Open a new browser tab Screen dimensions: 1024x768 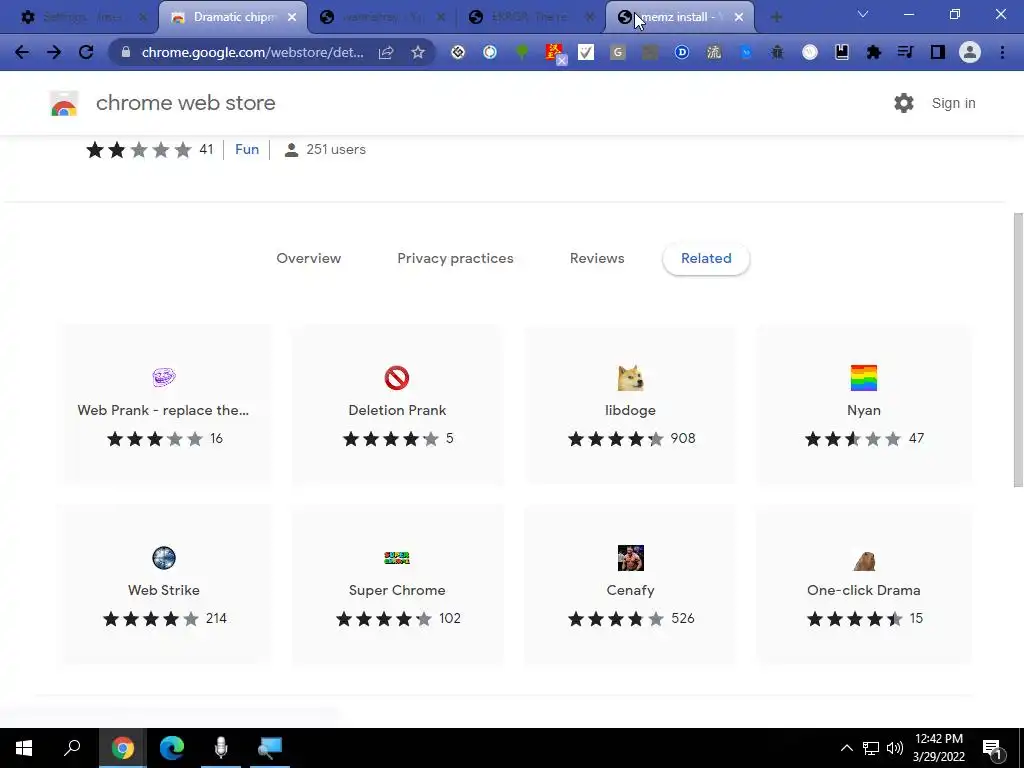tap(776, 18)
